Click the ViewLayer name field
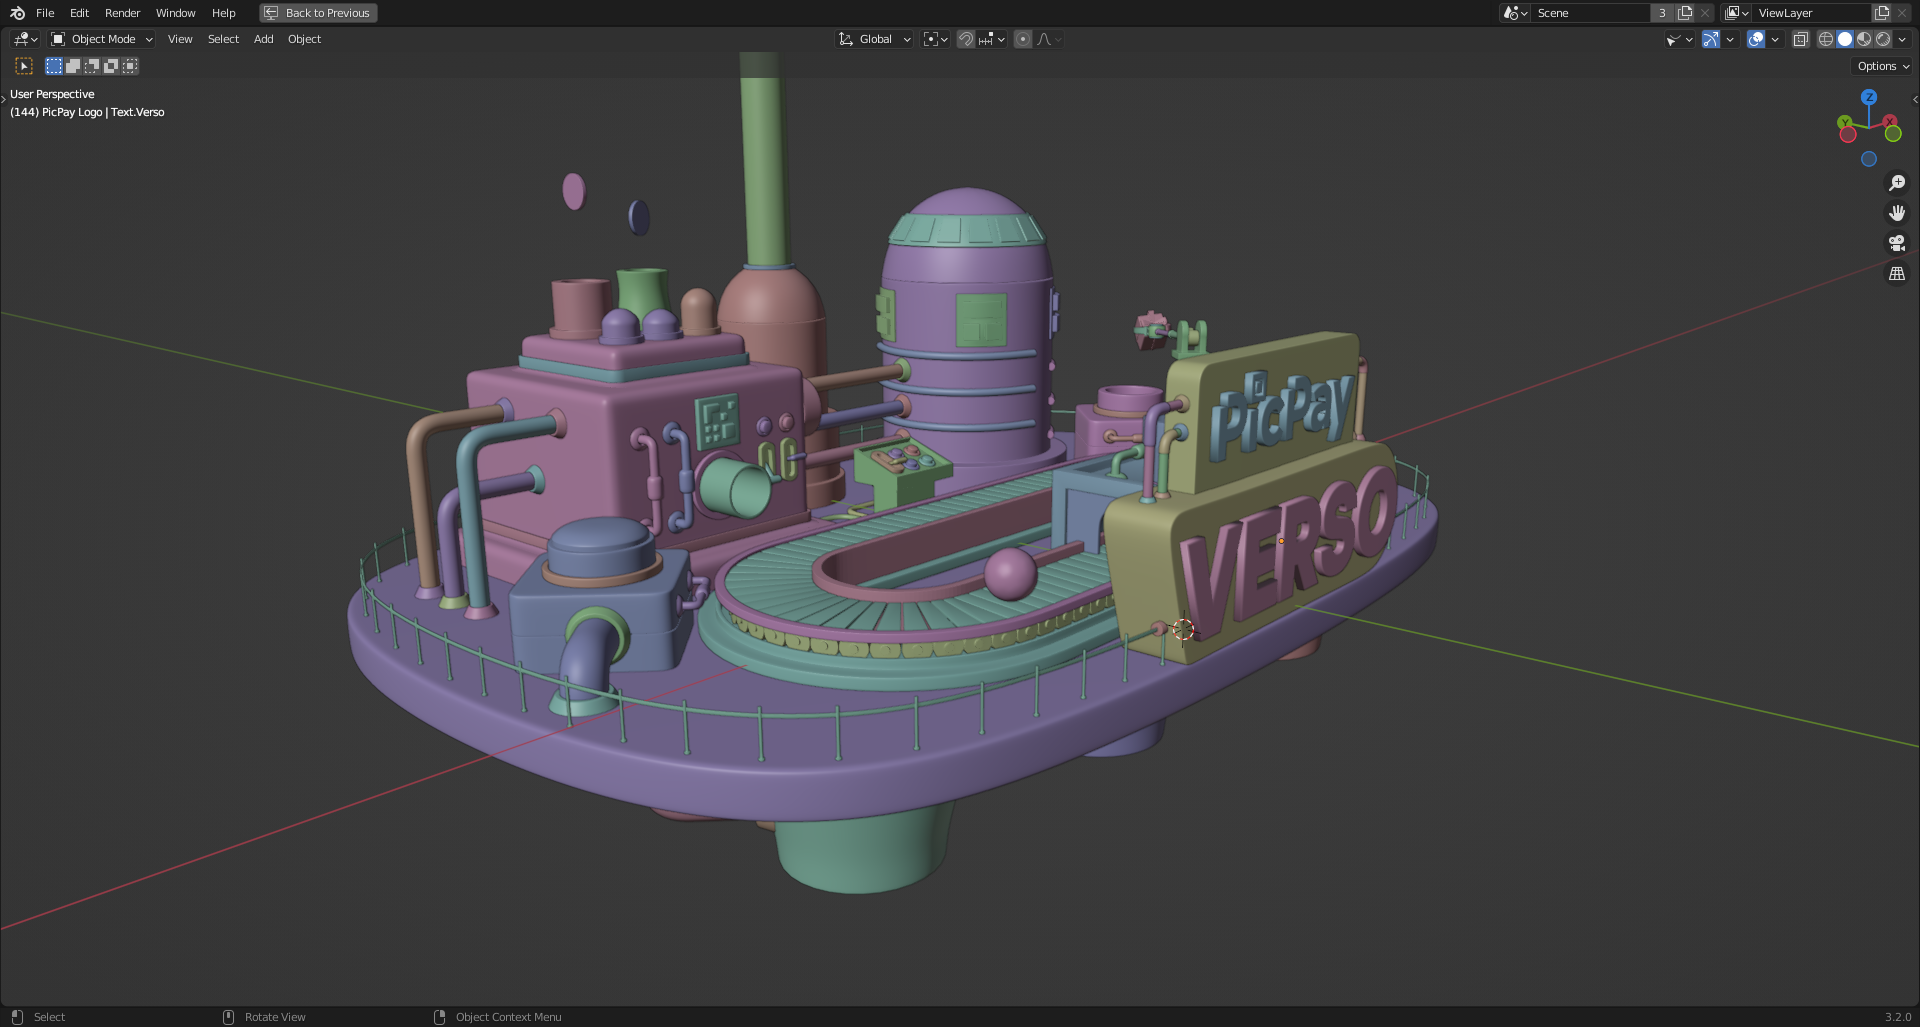Image resolution: width=1920 pixels, height=1027 pixels. click(1812, 13)
